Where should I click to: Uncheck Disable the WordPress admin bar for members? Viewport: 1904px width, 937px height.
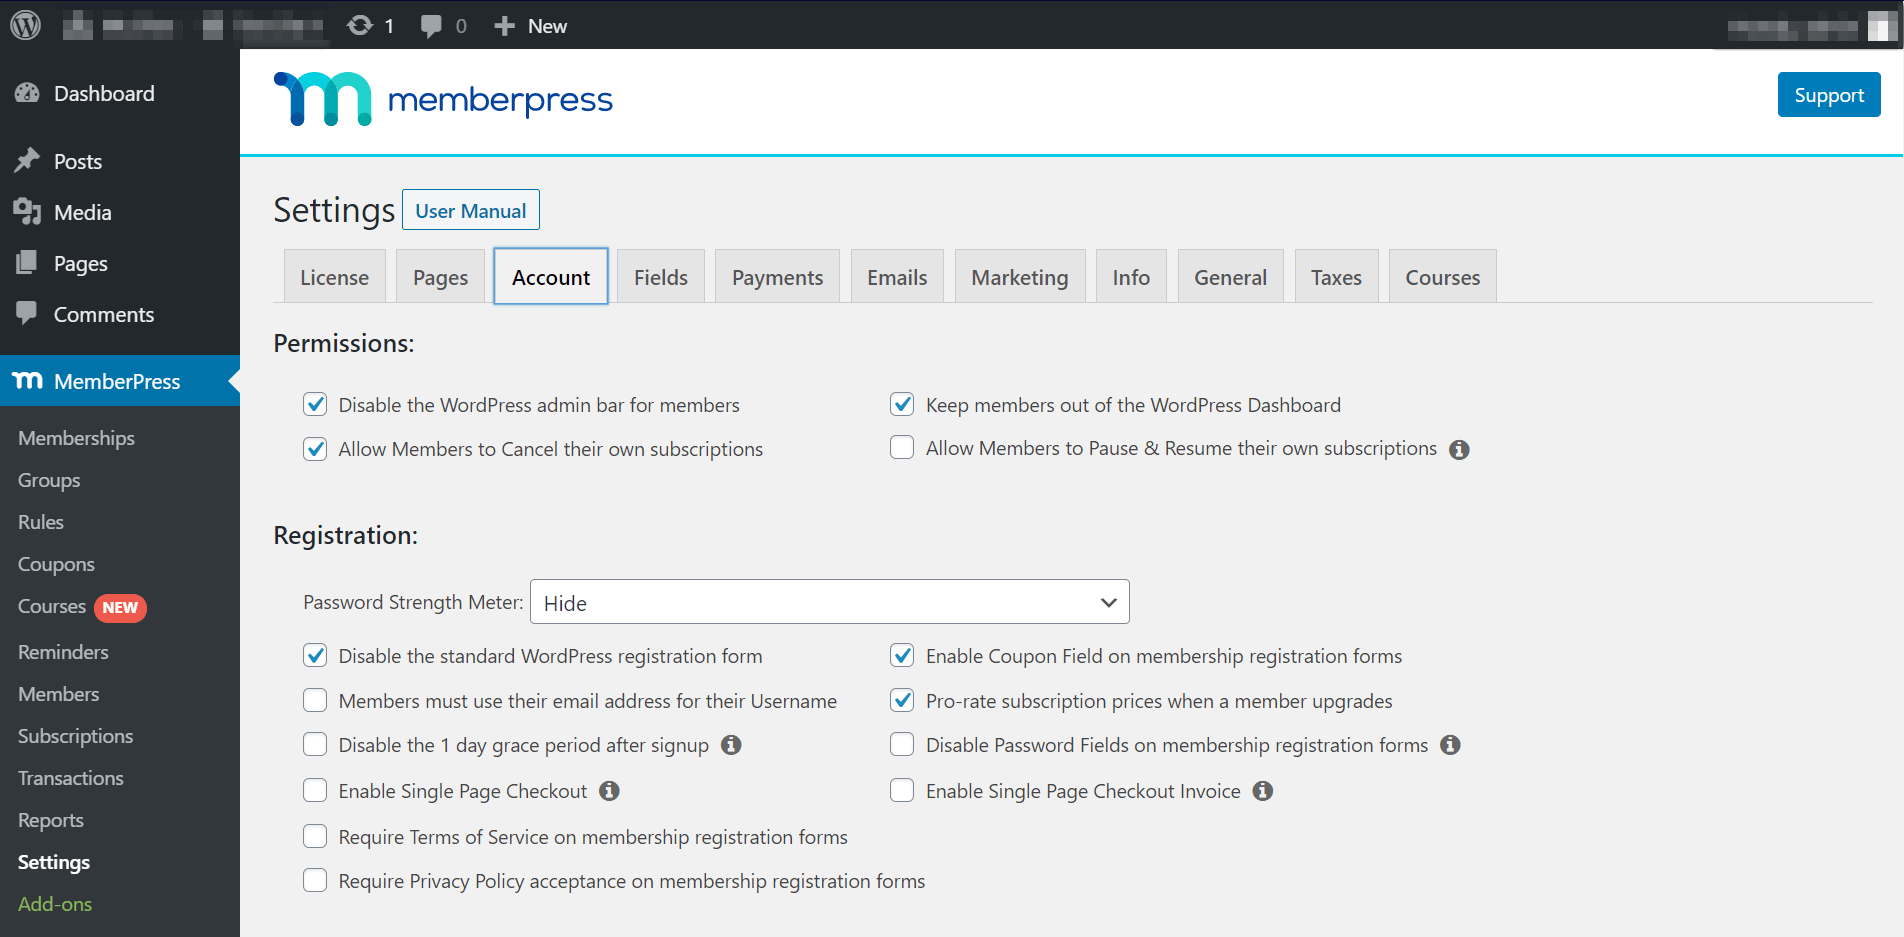pyautogui.click(x=315, y=404)
